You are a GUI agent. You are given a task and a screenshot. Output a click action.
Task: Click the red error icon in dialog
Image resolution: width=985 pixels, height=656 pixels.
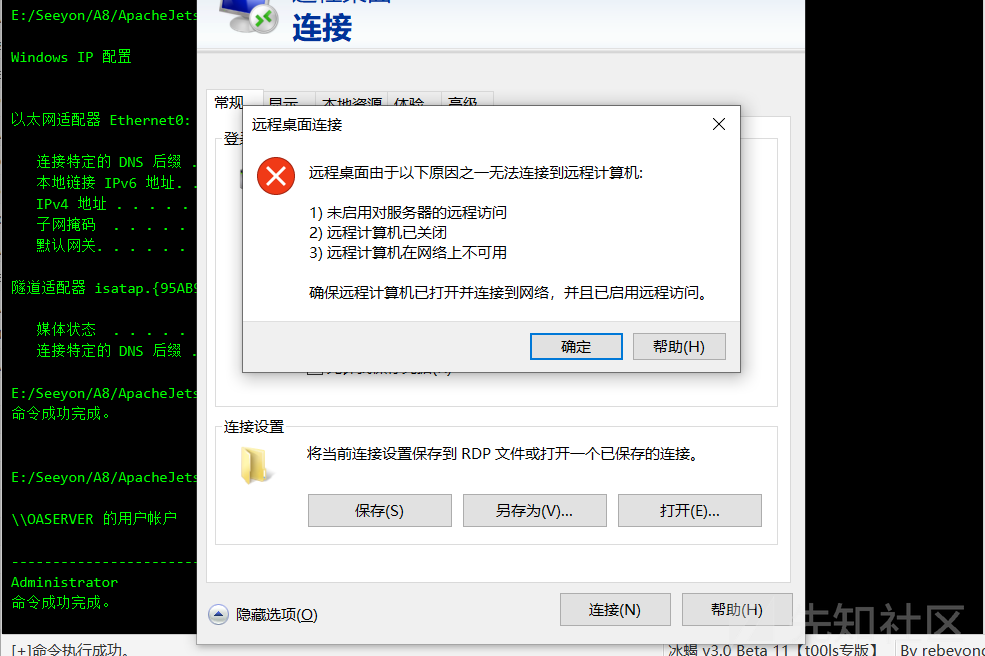276,176
